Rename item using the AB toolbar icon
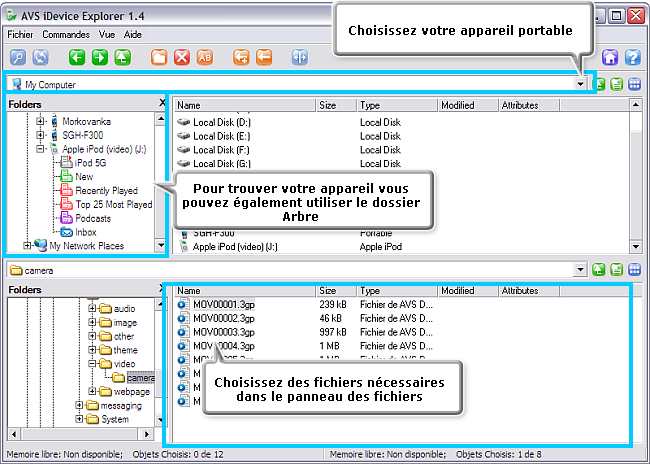Image resolution: width=650 pixels, height=464 pixels. click(x=205, y=57)
